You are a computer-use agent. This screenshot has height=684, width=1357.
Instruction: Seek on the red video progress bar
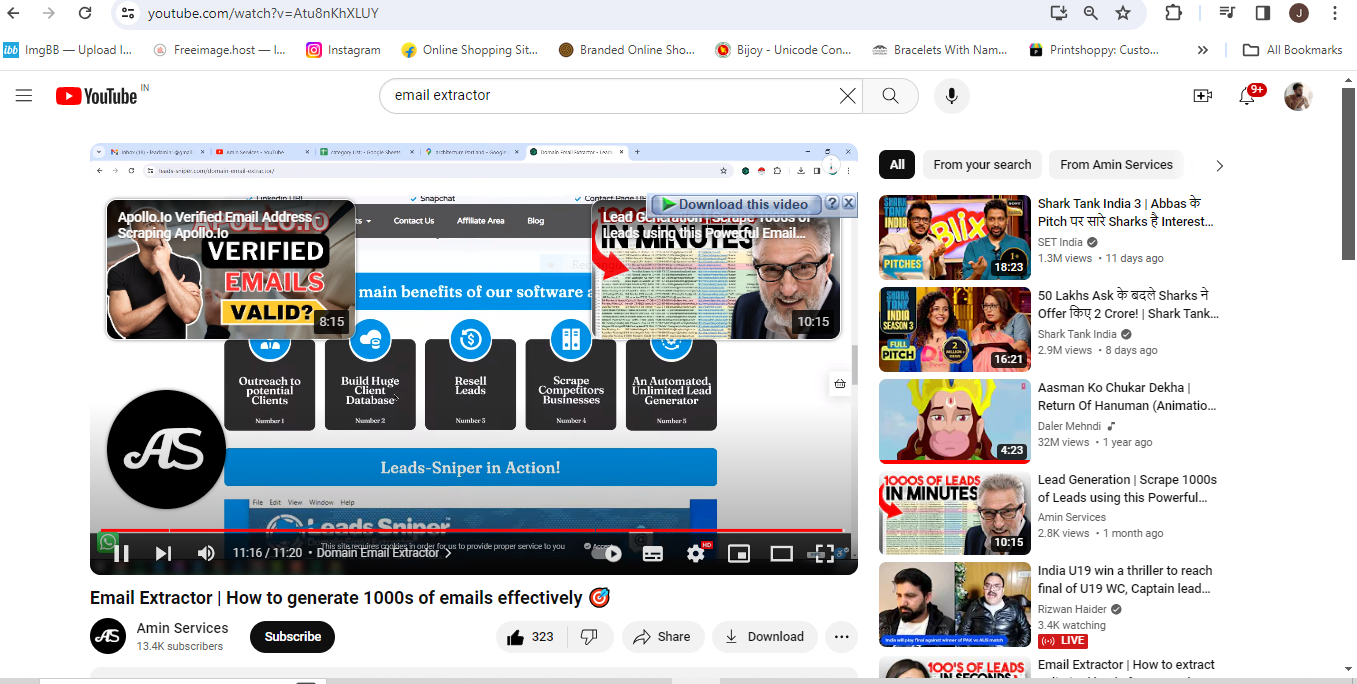pos(473,530)
